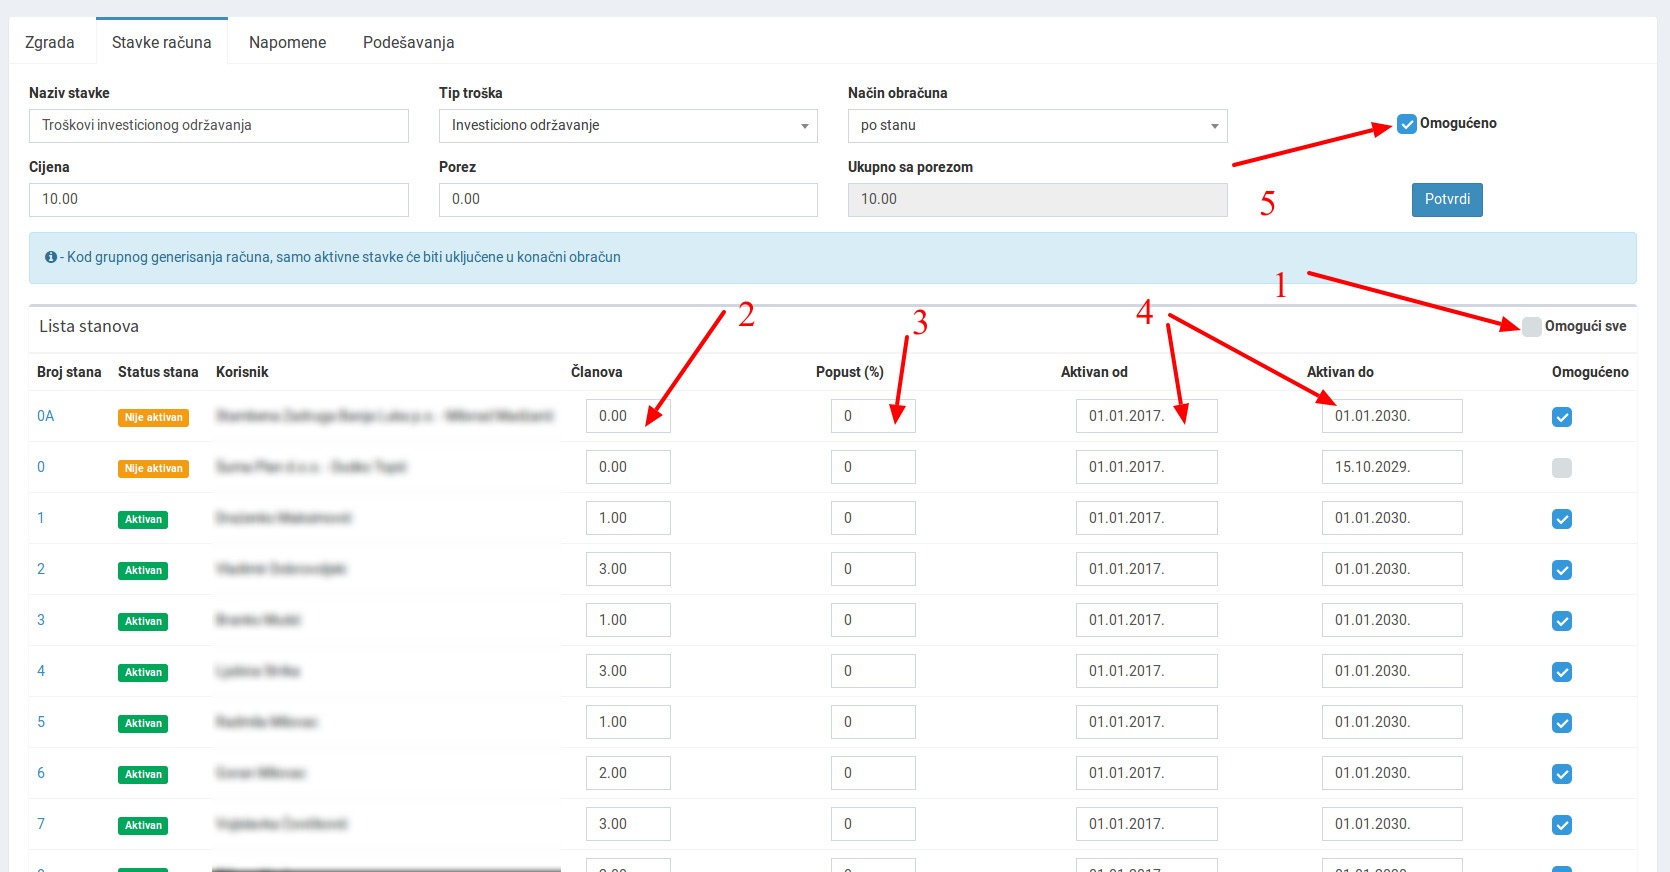This screenshot has width=1670, height=872.
Task: Check the disabled Omogućeno box for apartment 0
Action: point(1561,468)
